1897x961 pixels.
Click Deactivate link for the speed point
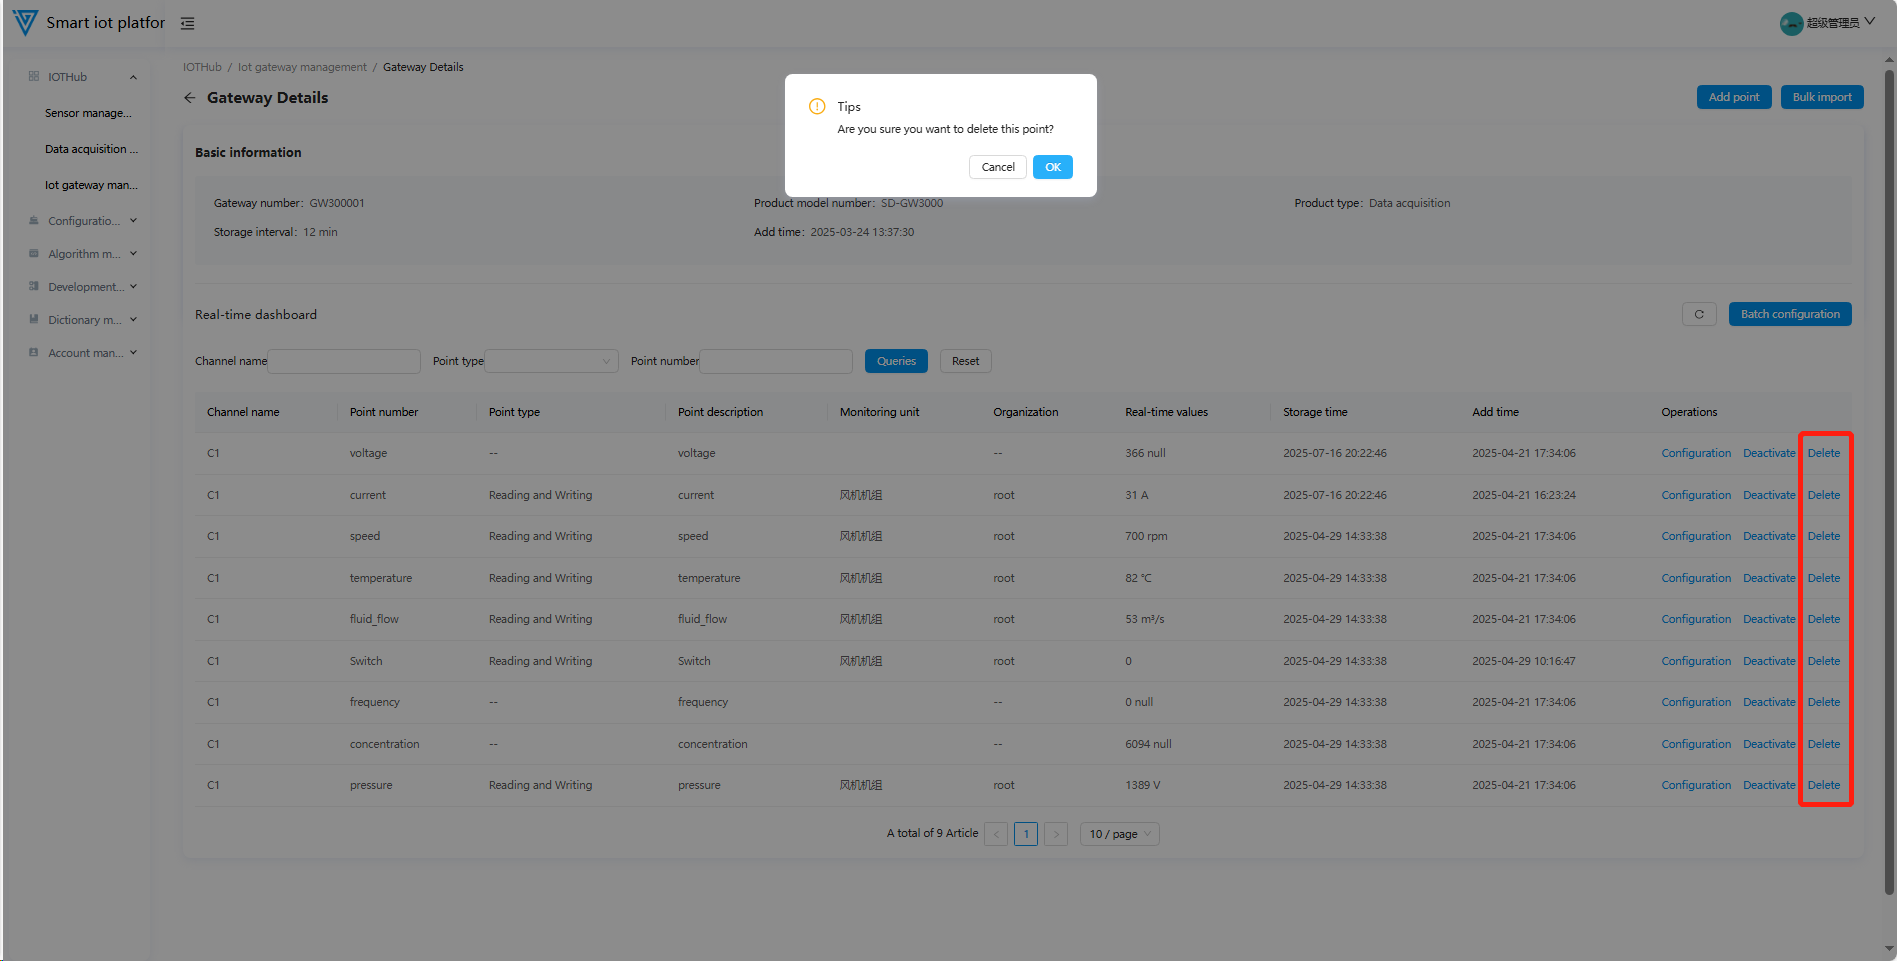(x=1768, y=536)
